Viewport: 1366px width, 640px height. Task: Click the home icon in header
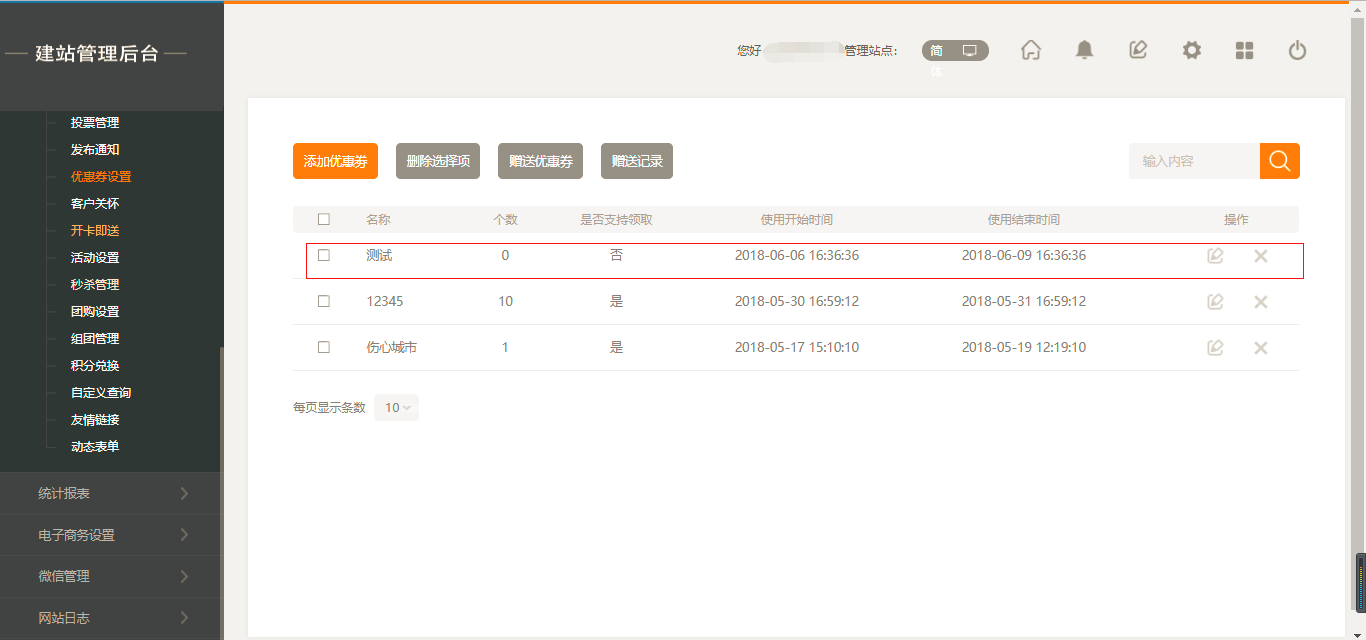pyautogui.click(x=1031, y=50)
